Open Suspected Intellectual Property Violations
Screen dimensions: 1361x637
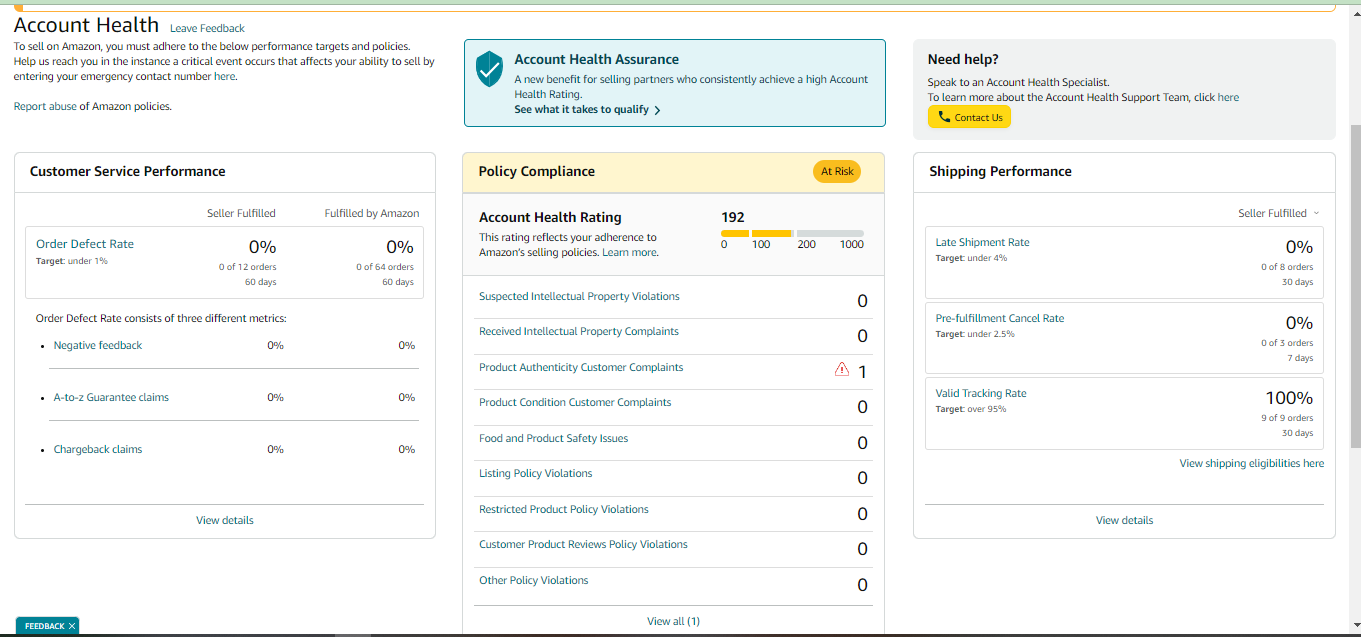click(x=579, y=296)
